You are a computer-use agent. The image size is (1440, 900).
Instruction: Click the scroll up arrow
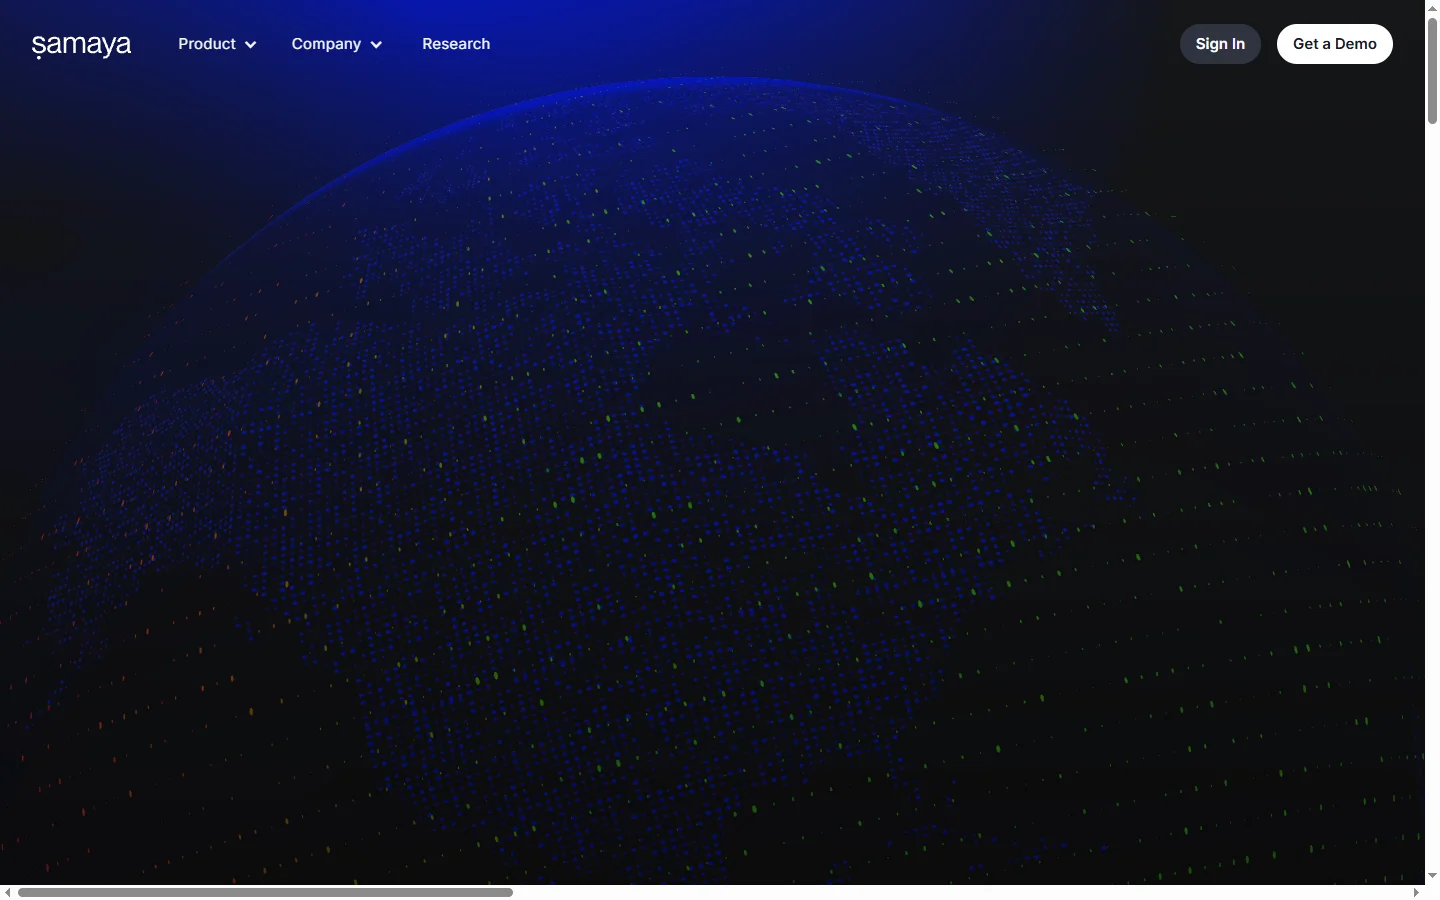pyautogui.click(x=1432, y=7)
